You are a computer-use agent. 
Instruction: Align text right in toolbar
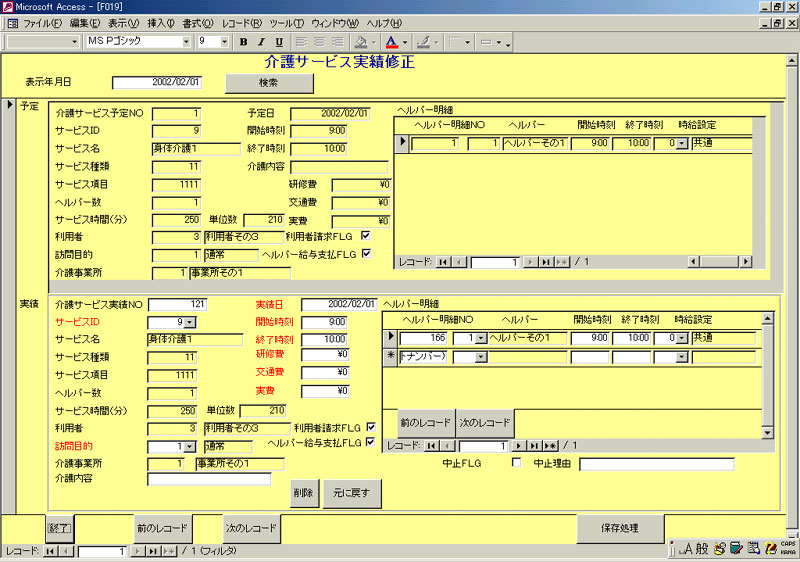pos(337,42)
